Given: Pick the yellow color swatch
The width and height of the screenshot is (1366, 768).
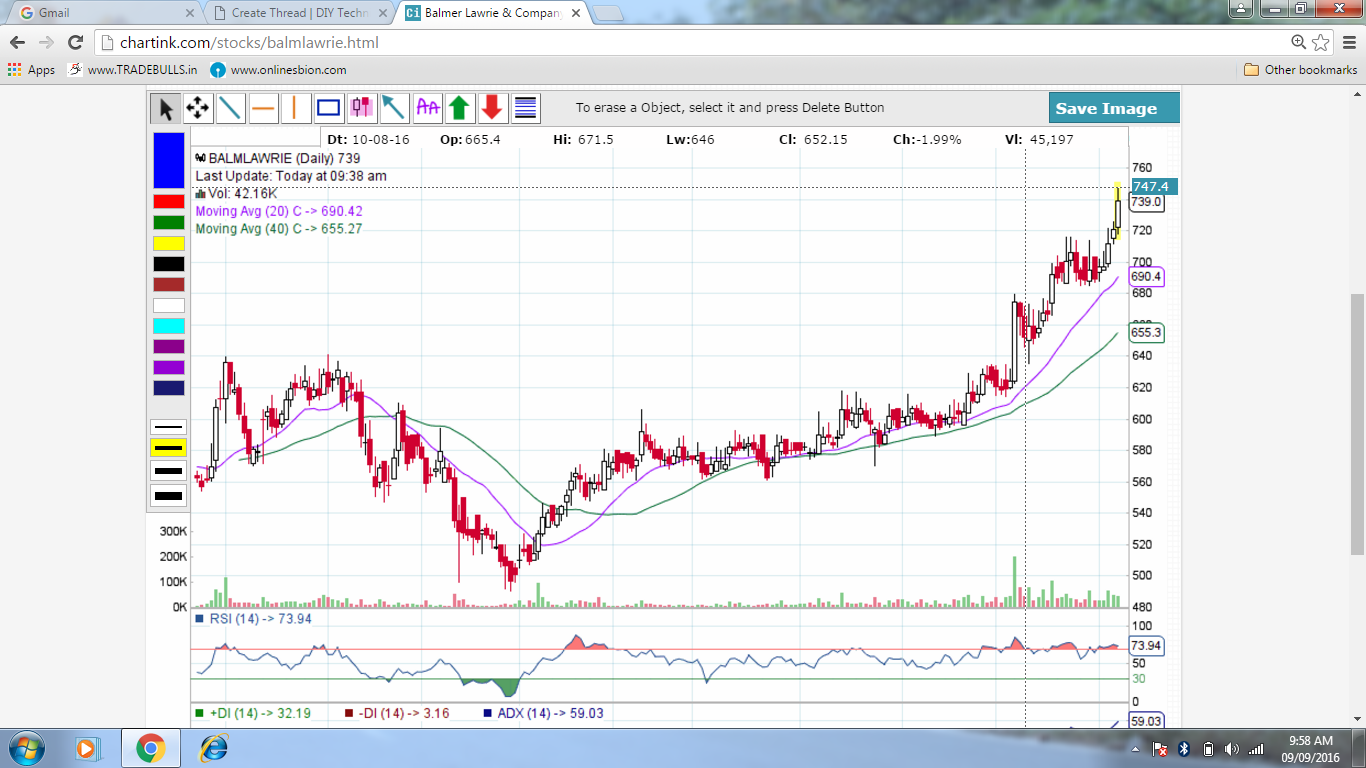Looking at the screenshot, I should 169,243.
